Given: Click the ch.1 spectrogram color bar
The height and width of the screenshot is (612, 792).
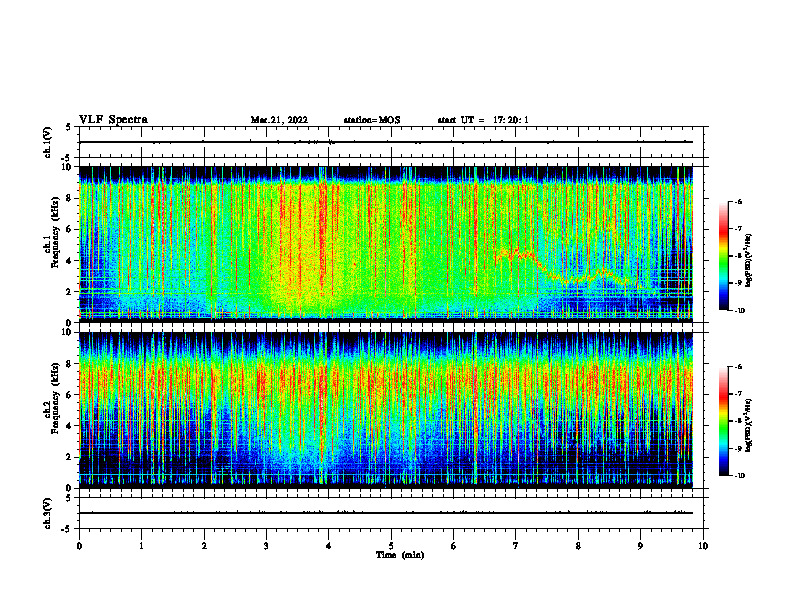Looking at the screenshot, I should coord(723,256).
